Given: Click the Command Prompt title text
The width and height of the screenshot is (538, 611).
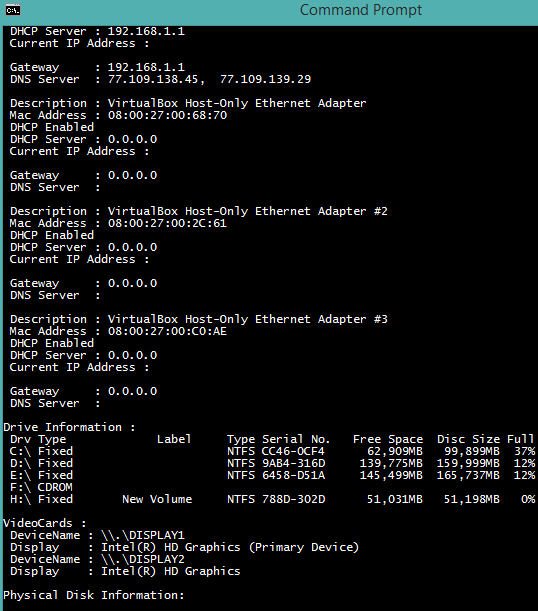Looking at the screenshot, I should (x=361, y=10).
